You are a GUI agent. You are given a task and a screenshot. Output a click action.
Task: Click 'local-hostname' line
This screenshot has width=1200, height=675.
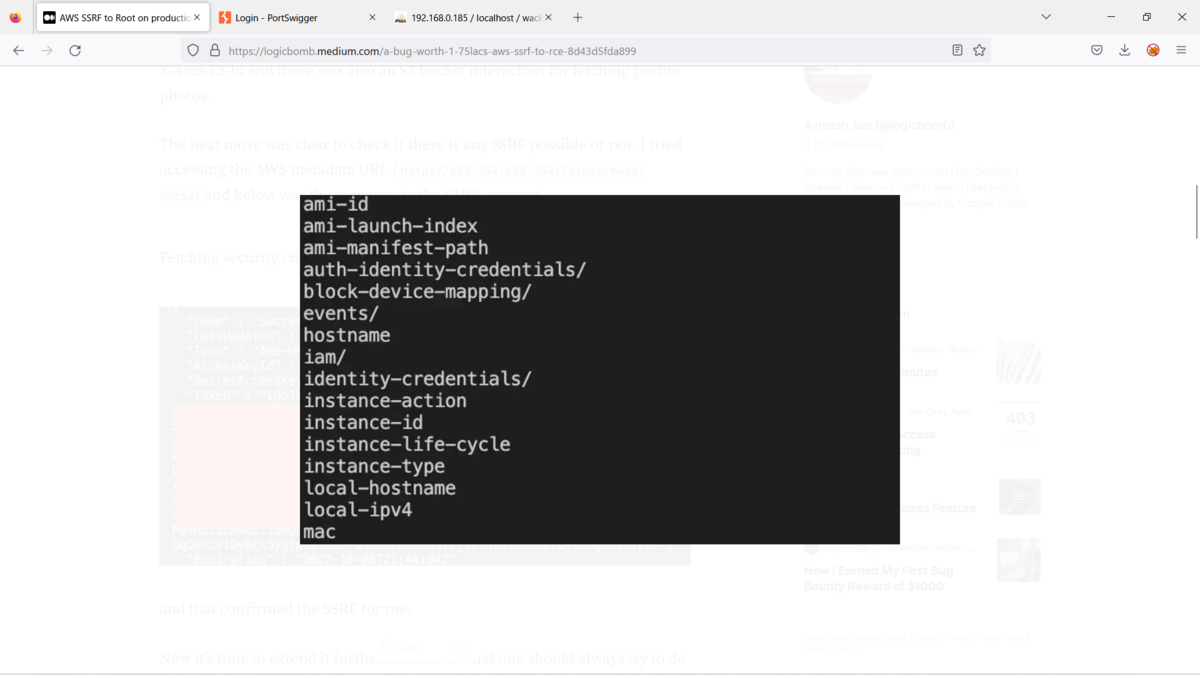coord(379,488)
